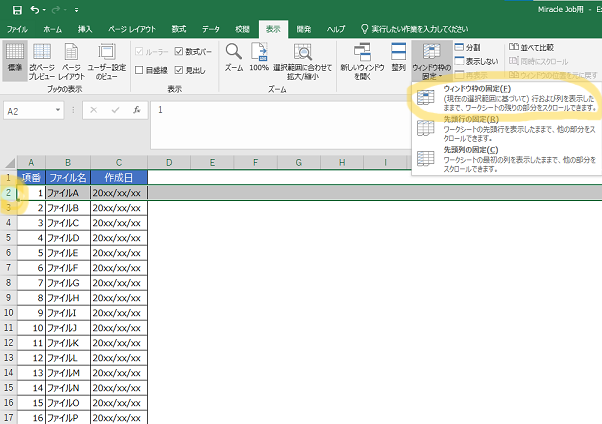Click the 並べて比較 button
Image resolution: width=602 pixels, height=424 pixels.
coord(531,48)
